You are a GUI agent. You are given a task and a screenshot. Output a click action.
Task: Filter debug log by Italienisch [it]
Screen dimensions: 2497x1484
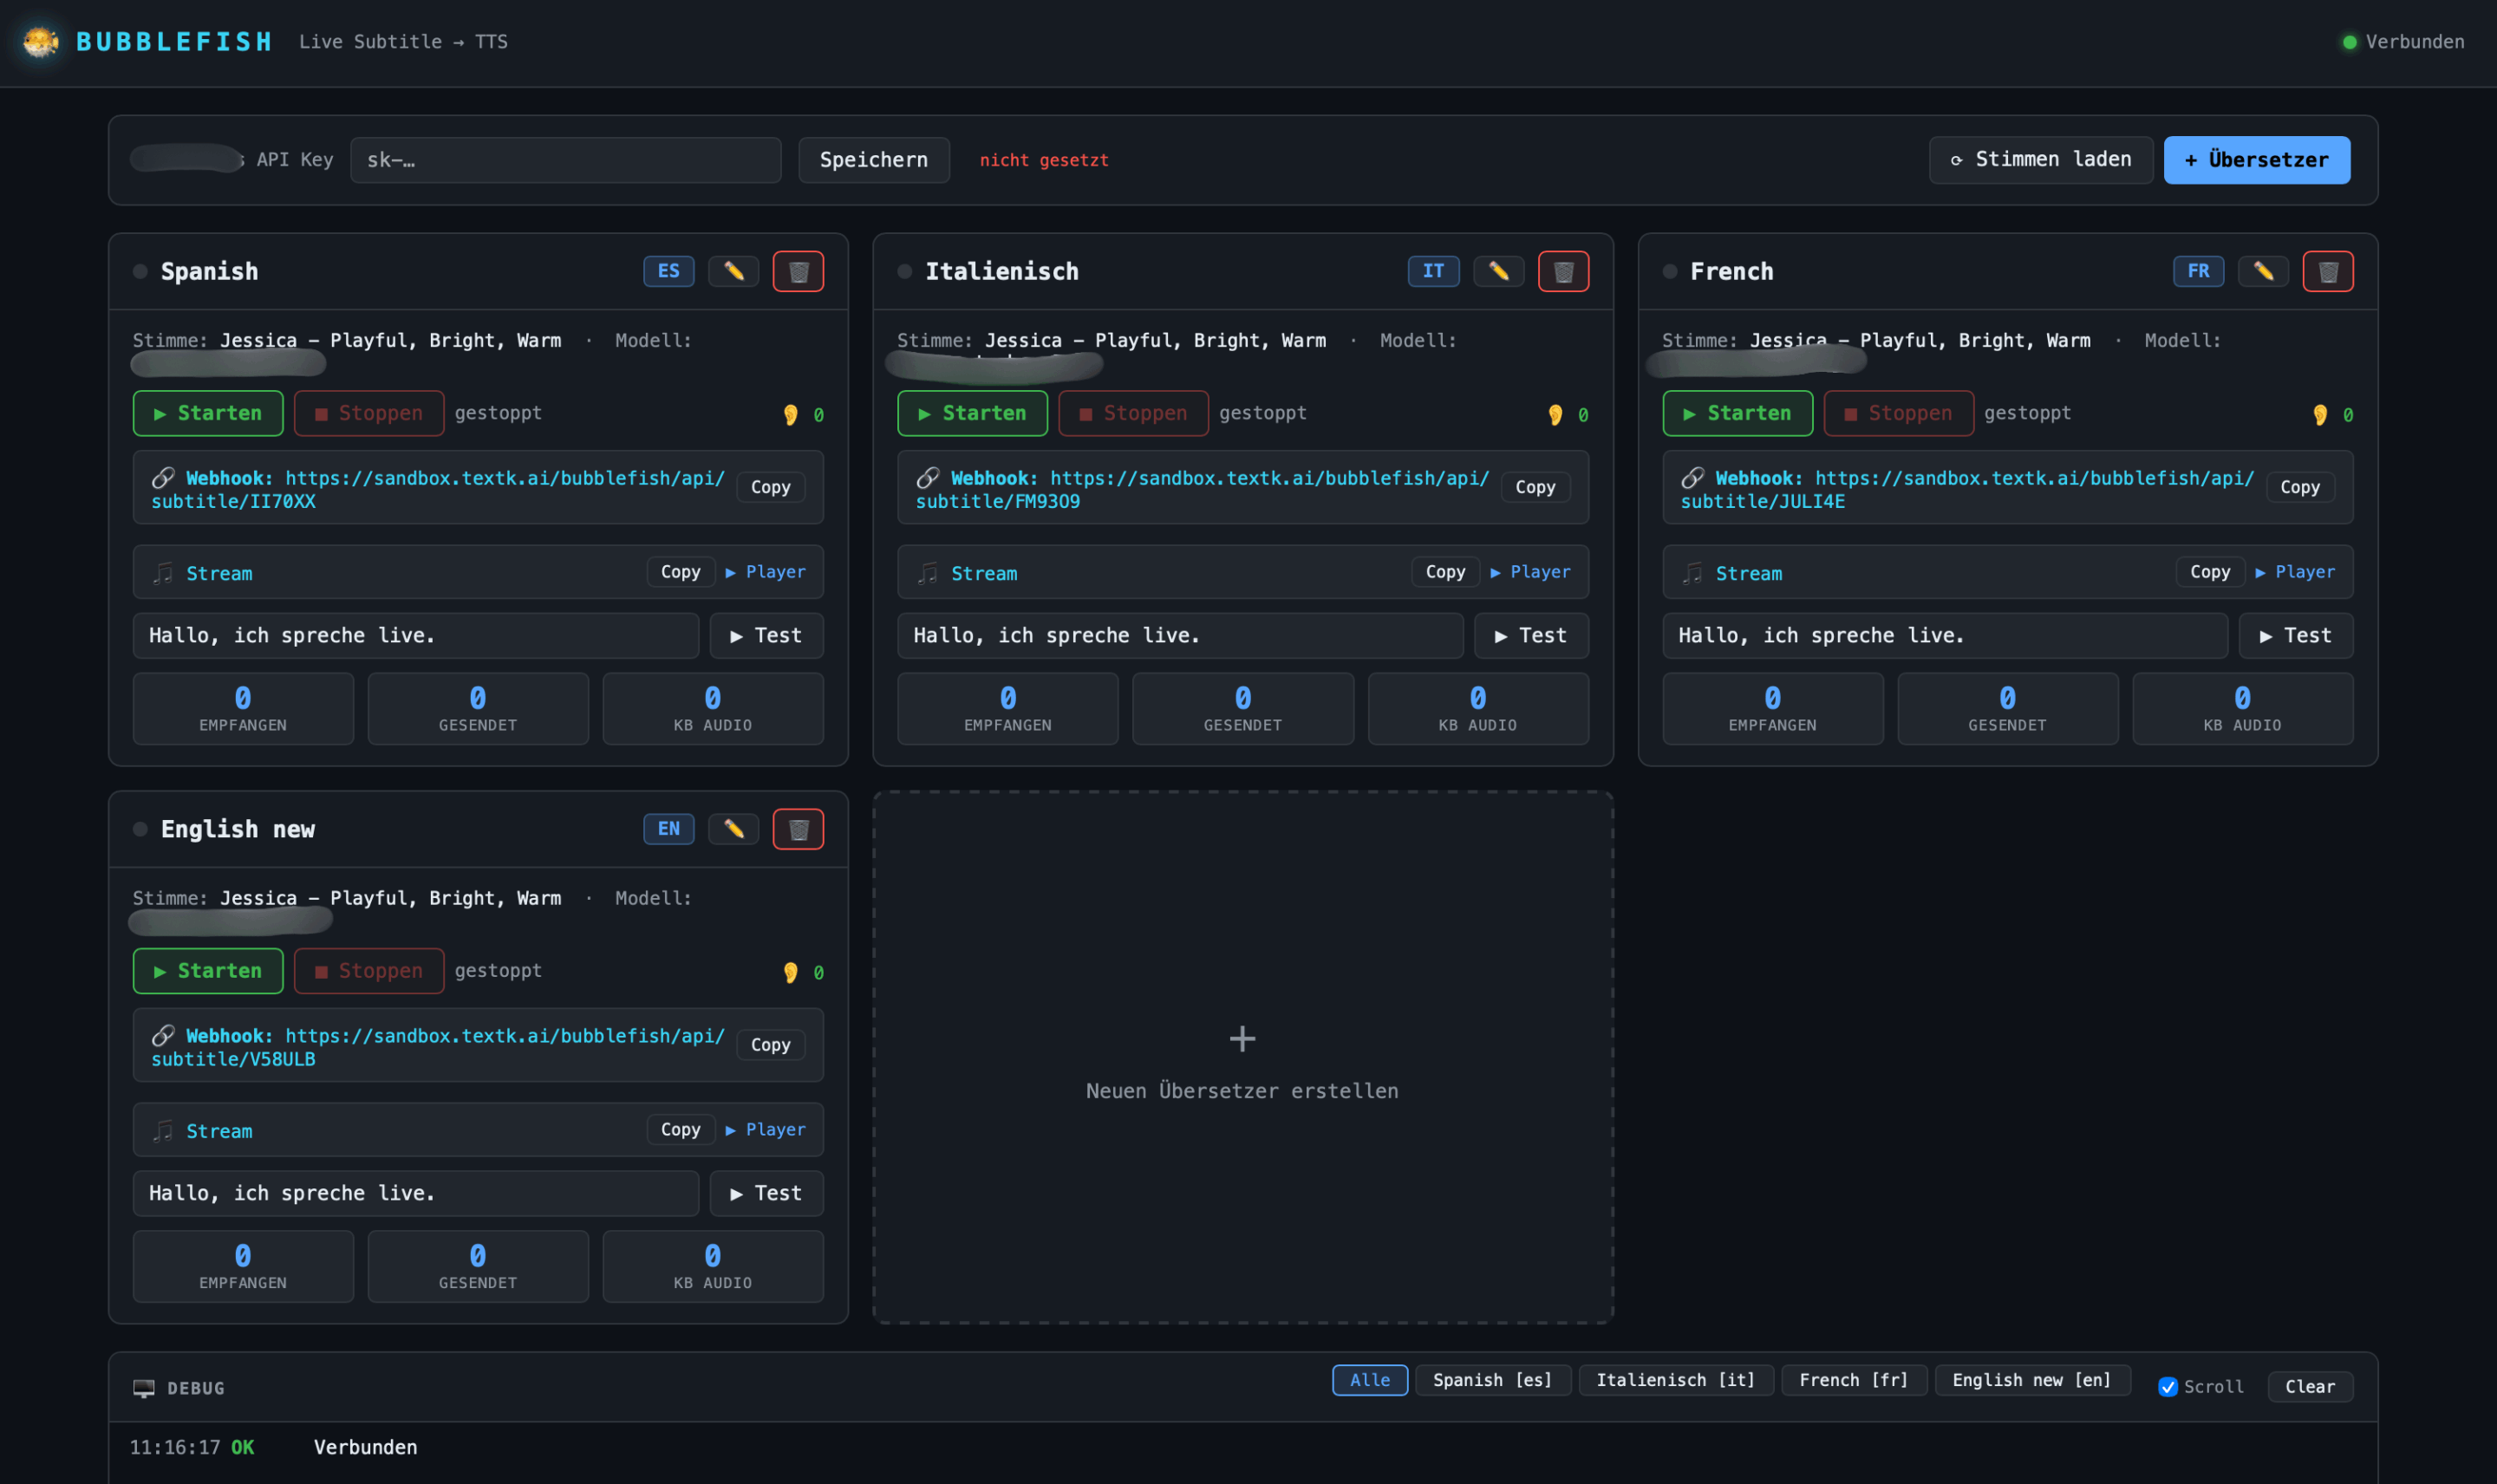pyautogui.click(x=1675, y=1380)
